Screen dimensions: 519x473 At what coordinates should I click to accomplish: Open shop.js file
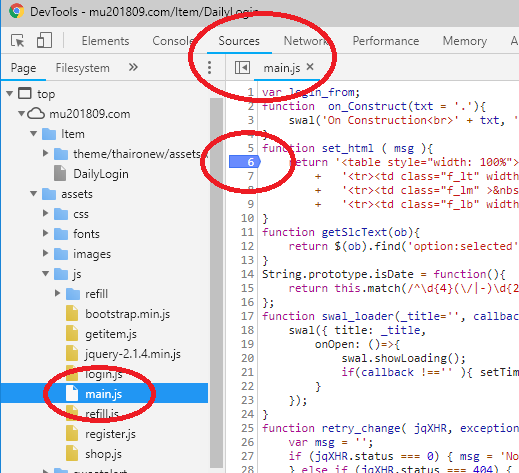pyautogui.click(x=103, y=454)
